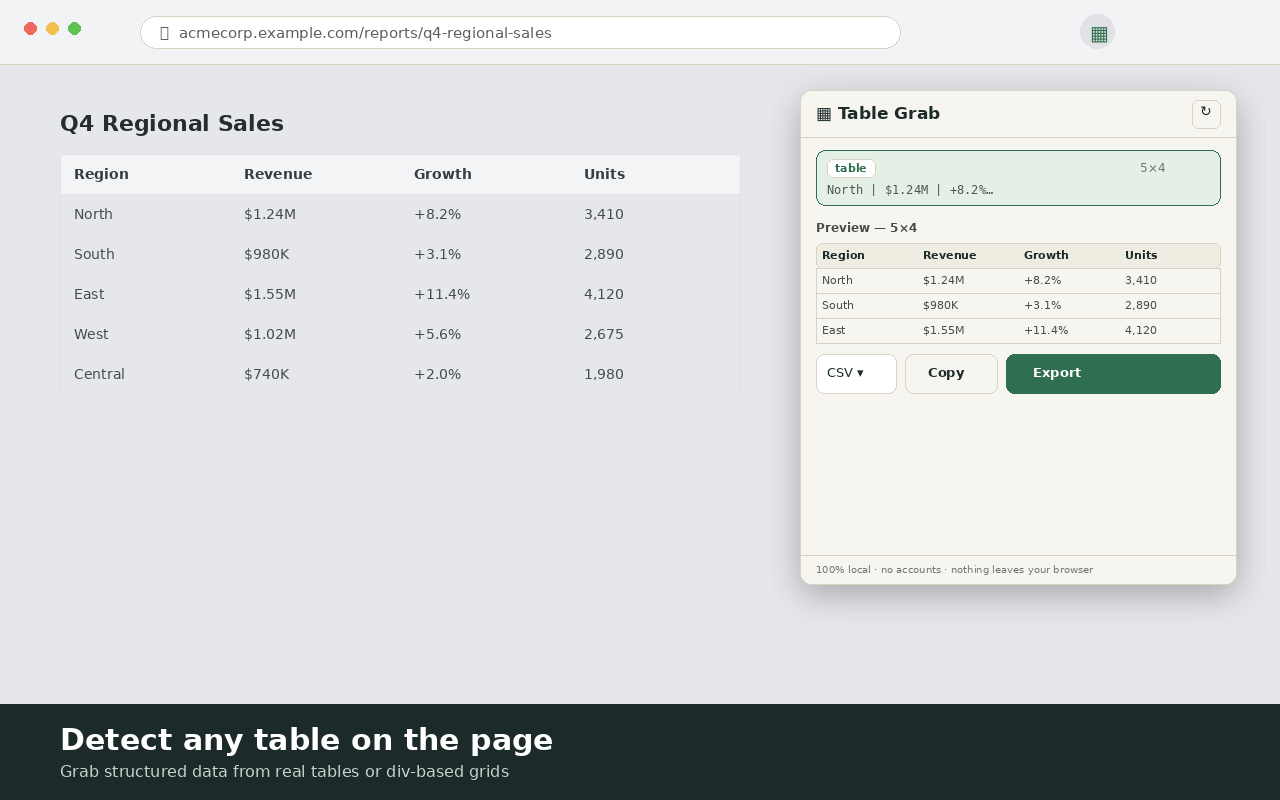Click +3.1% in the preview table
The width and height of the screenshot is (1280, 800).
(x=1042, y=305)
